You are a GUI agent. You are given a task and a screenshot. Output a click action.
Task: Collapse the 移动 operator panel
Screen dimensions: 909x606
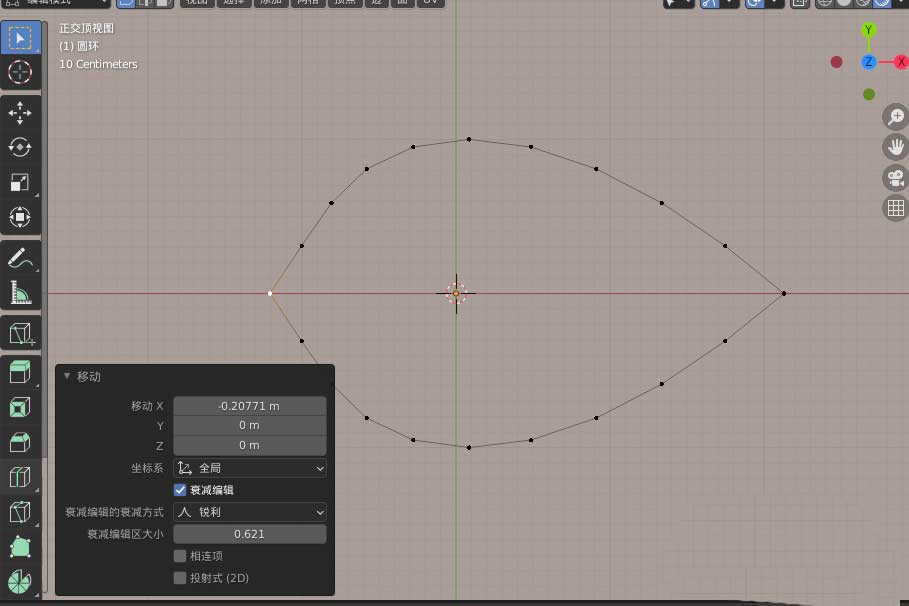[67, 377]
